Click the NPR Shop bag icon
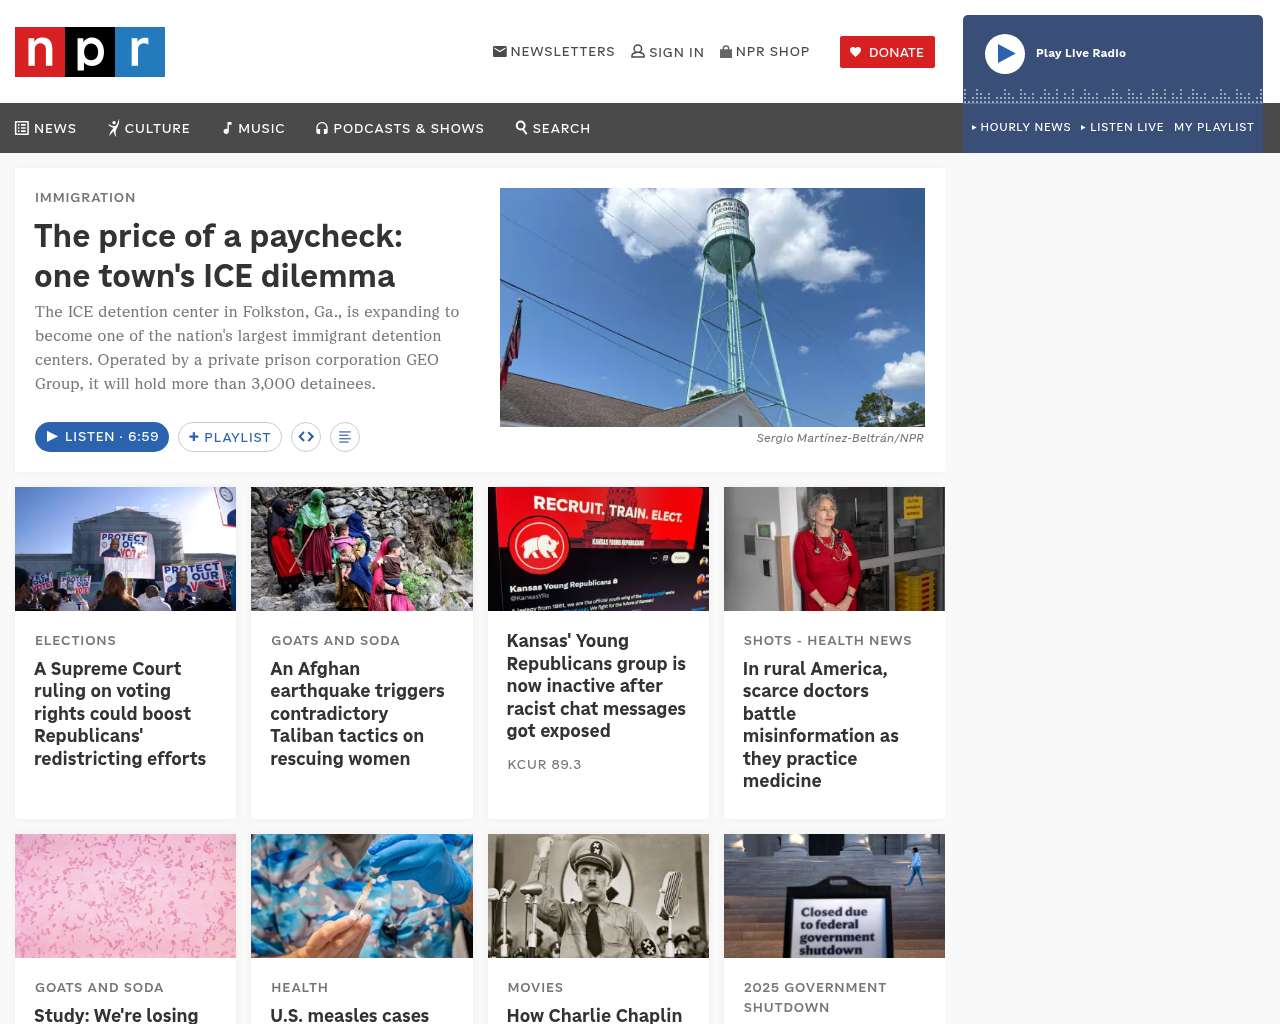The image size is (1280, 1024). pyautogui.click(x=726, y=51)
